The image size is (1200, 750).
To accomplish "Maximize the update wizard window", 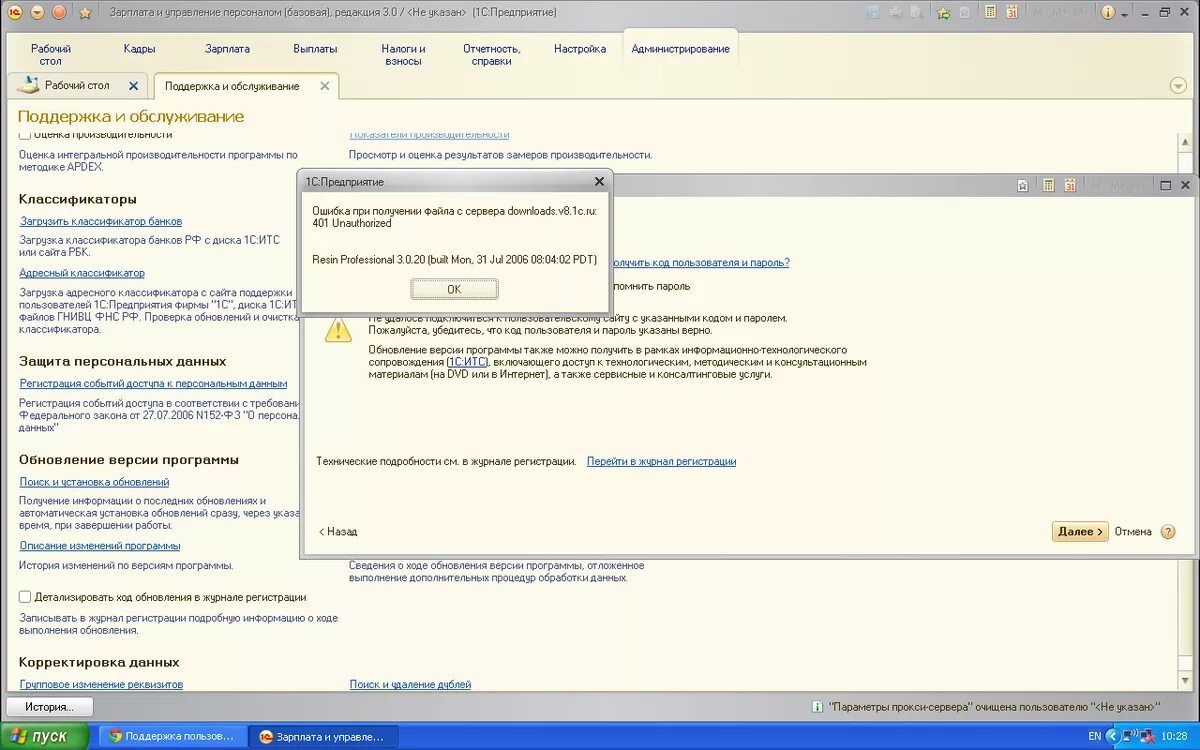I will [1166, 186].
